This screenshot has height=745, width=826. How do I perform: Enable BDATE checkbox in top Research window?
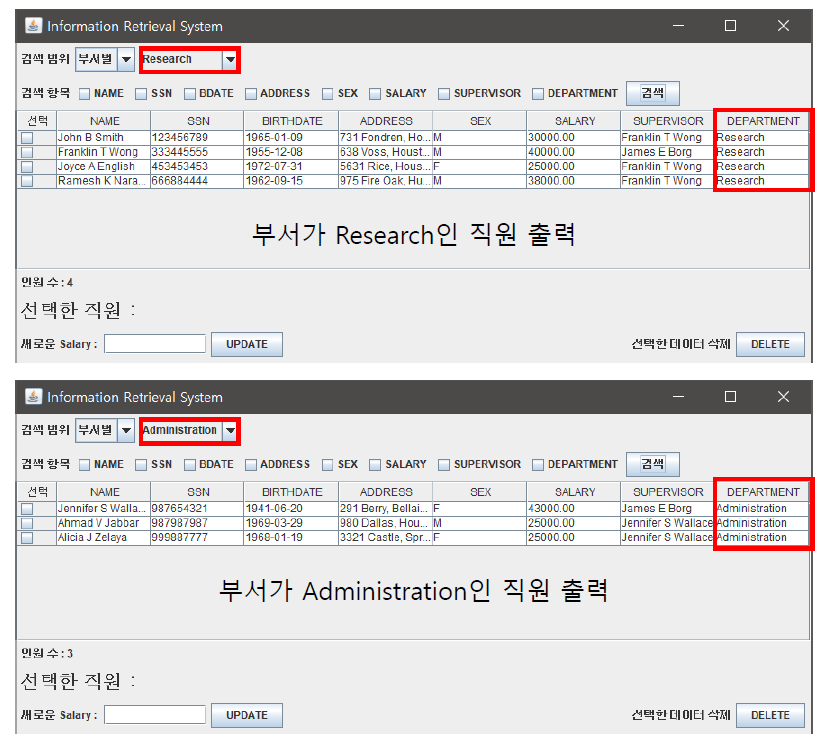[x=190, y=94]
